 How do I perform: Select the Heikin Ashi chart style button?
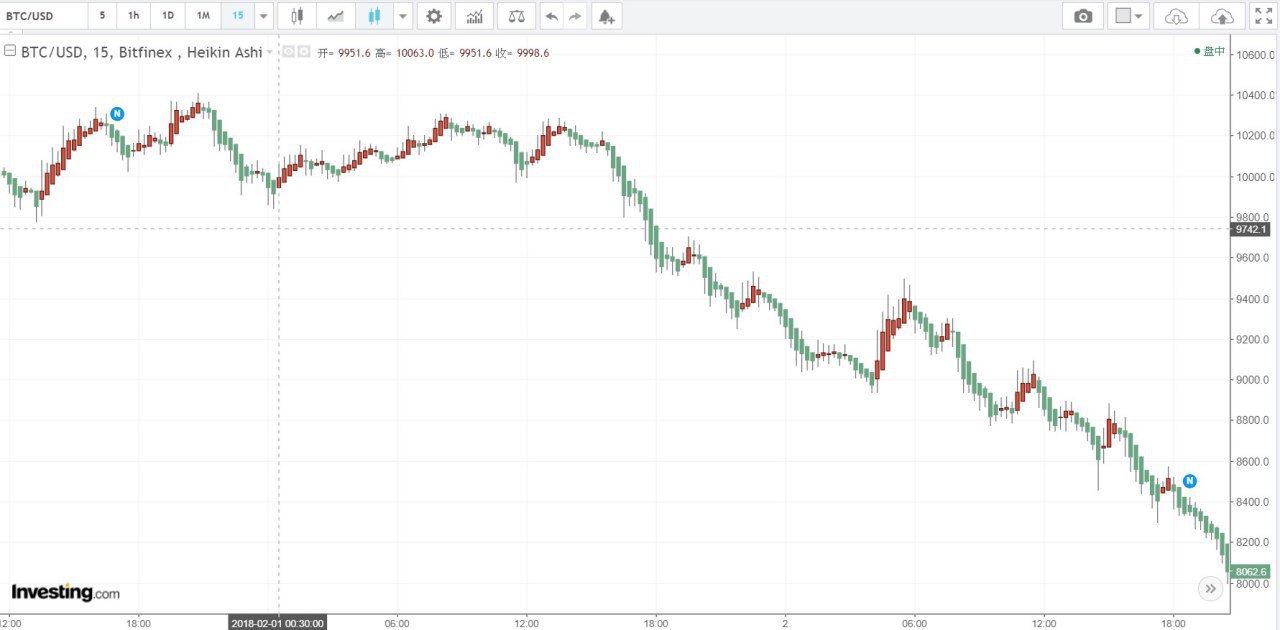tap(374, 16)
